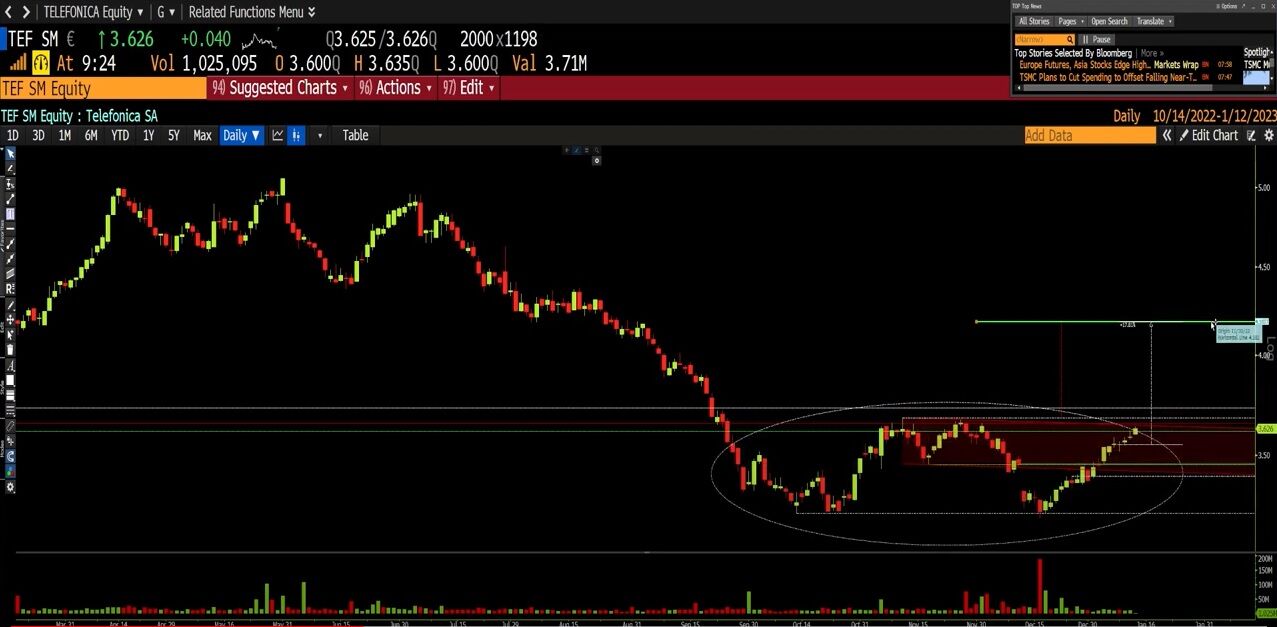
Task: Click the green horizontal line label 4.19
Action: tap(1262, 322)
